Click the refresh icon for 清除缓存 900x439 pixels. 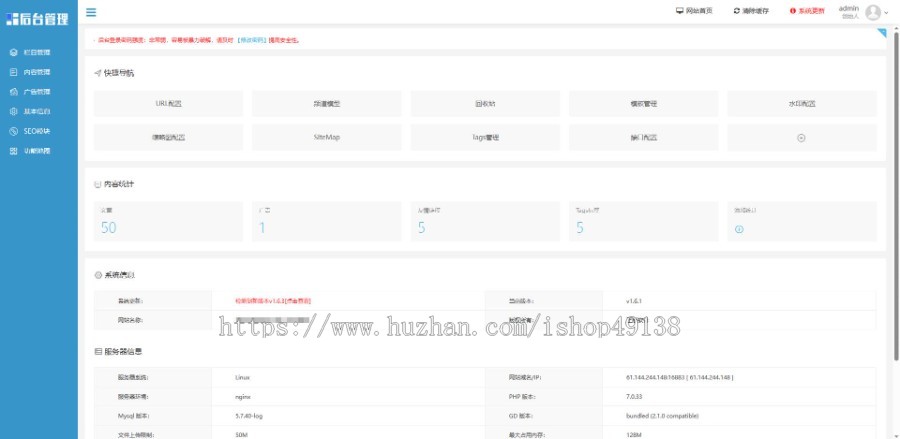736,11
